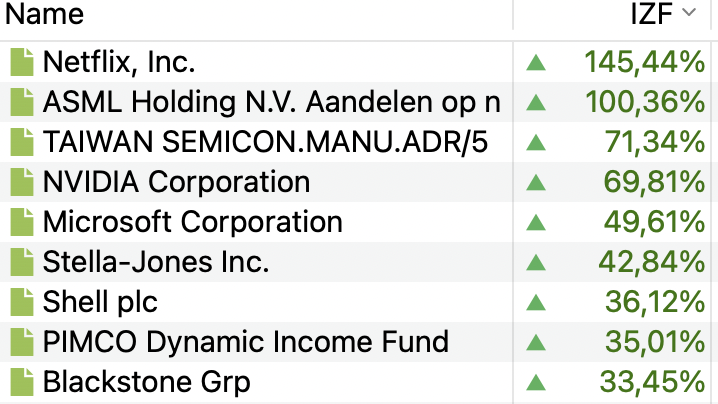The image size is (718, 404).
Task: Click the NVIDIA Corporation file icon
Action: pos(21,182)
